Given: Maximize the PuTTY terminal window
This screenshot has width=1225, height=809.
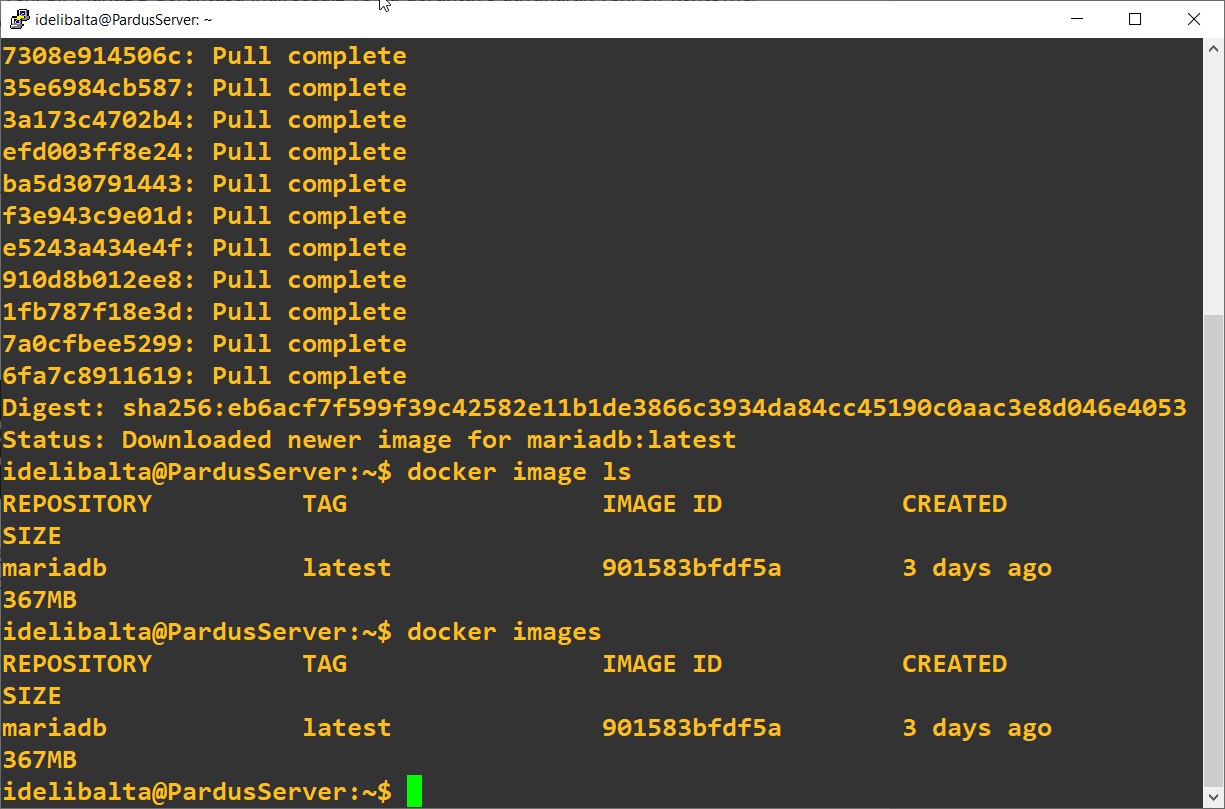Looking at the screenshot, I should tap(1135, 19).
